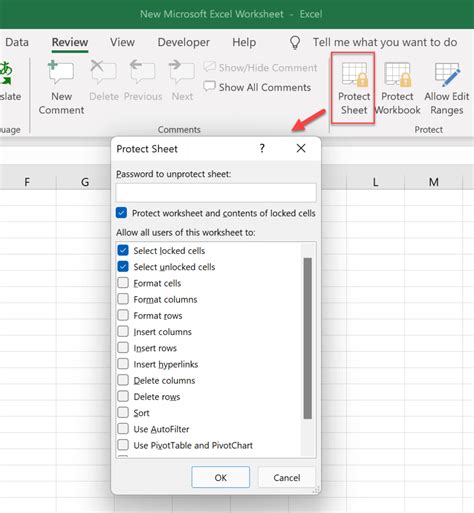Jump to the Next comment
The image size is (474, 513).
click(x=182, y=81)
